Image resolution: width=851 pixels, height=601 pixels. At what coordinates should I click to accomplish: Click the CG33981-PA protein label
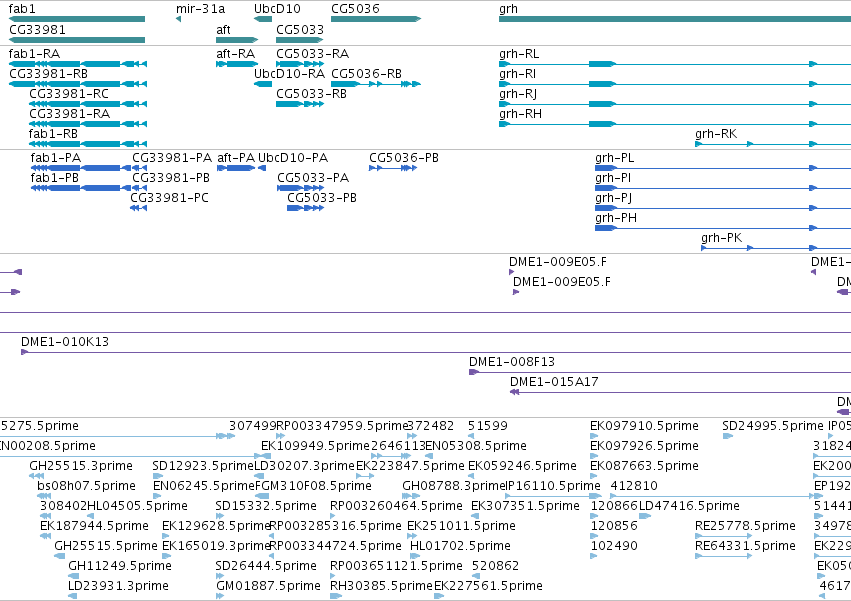[x=172, y=158]
